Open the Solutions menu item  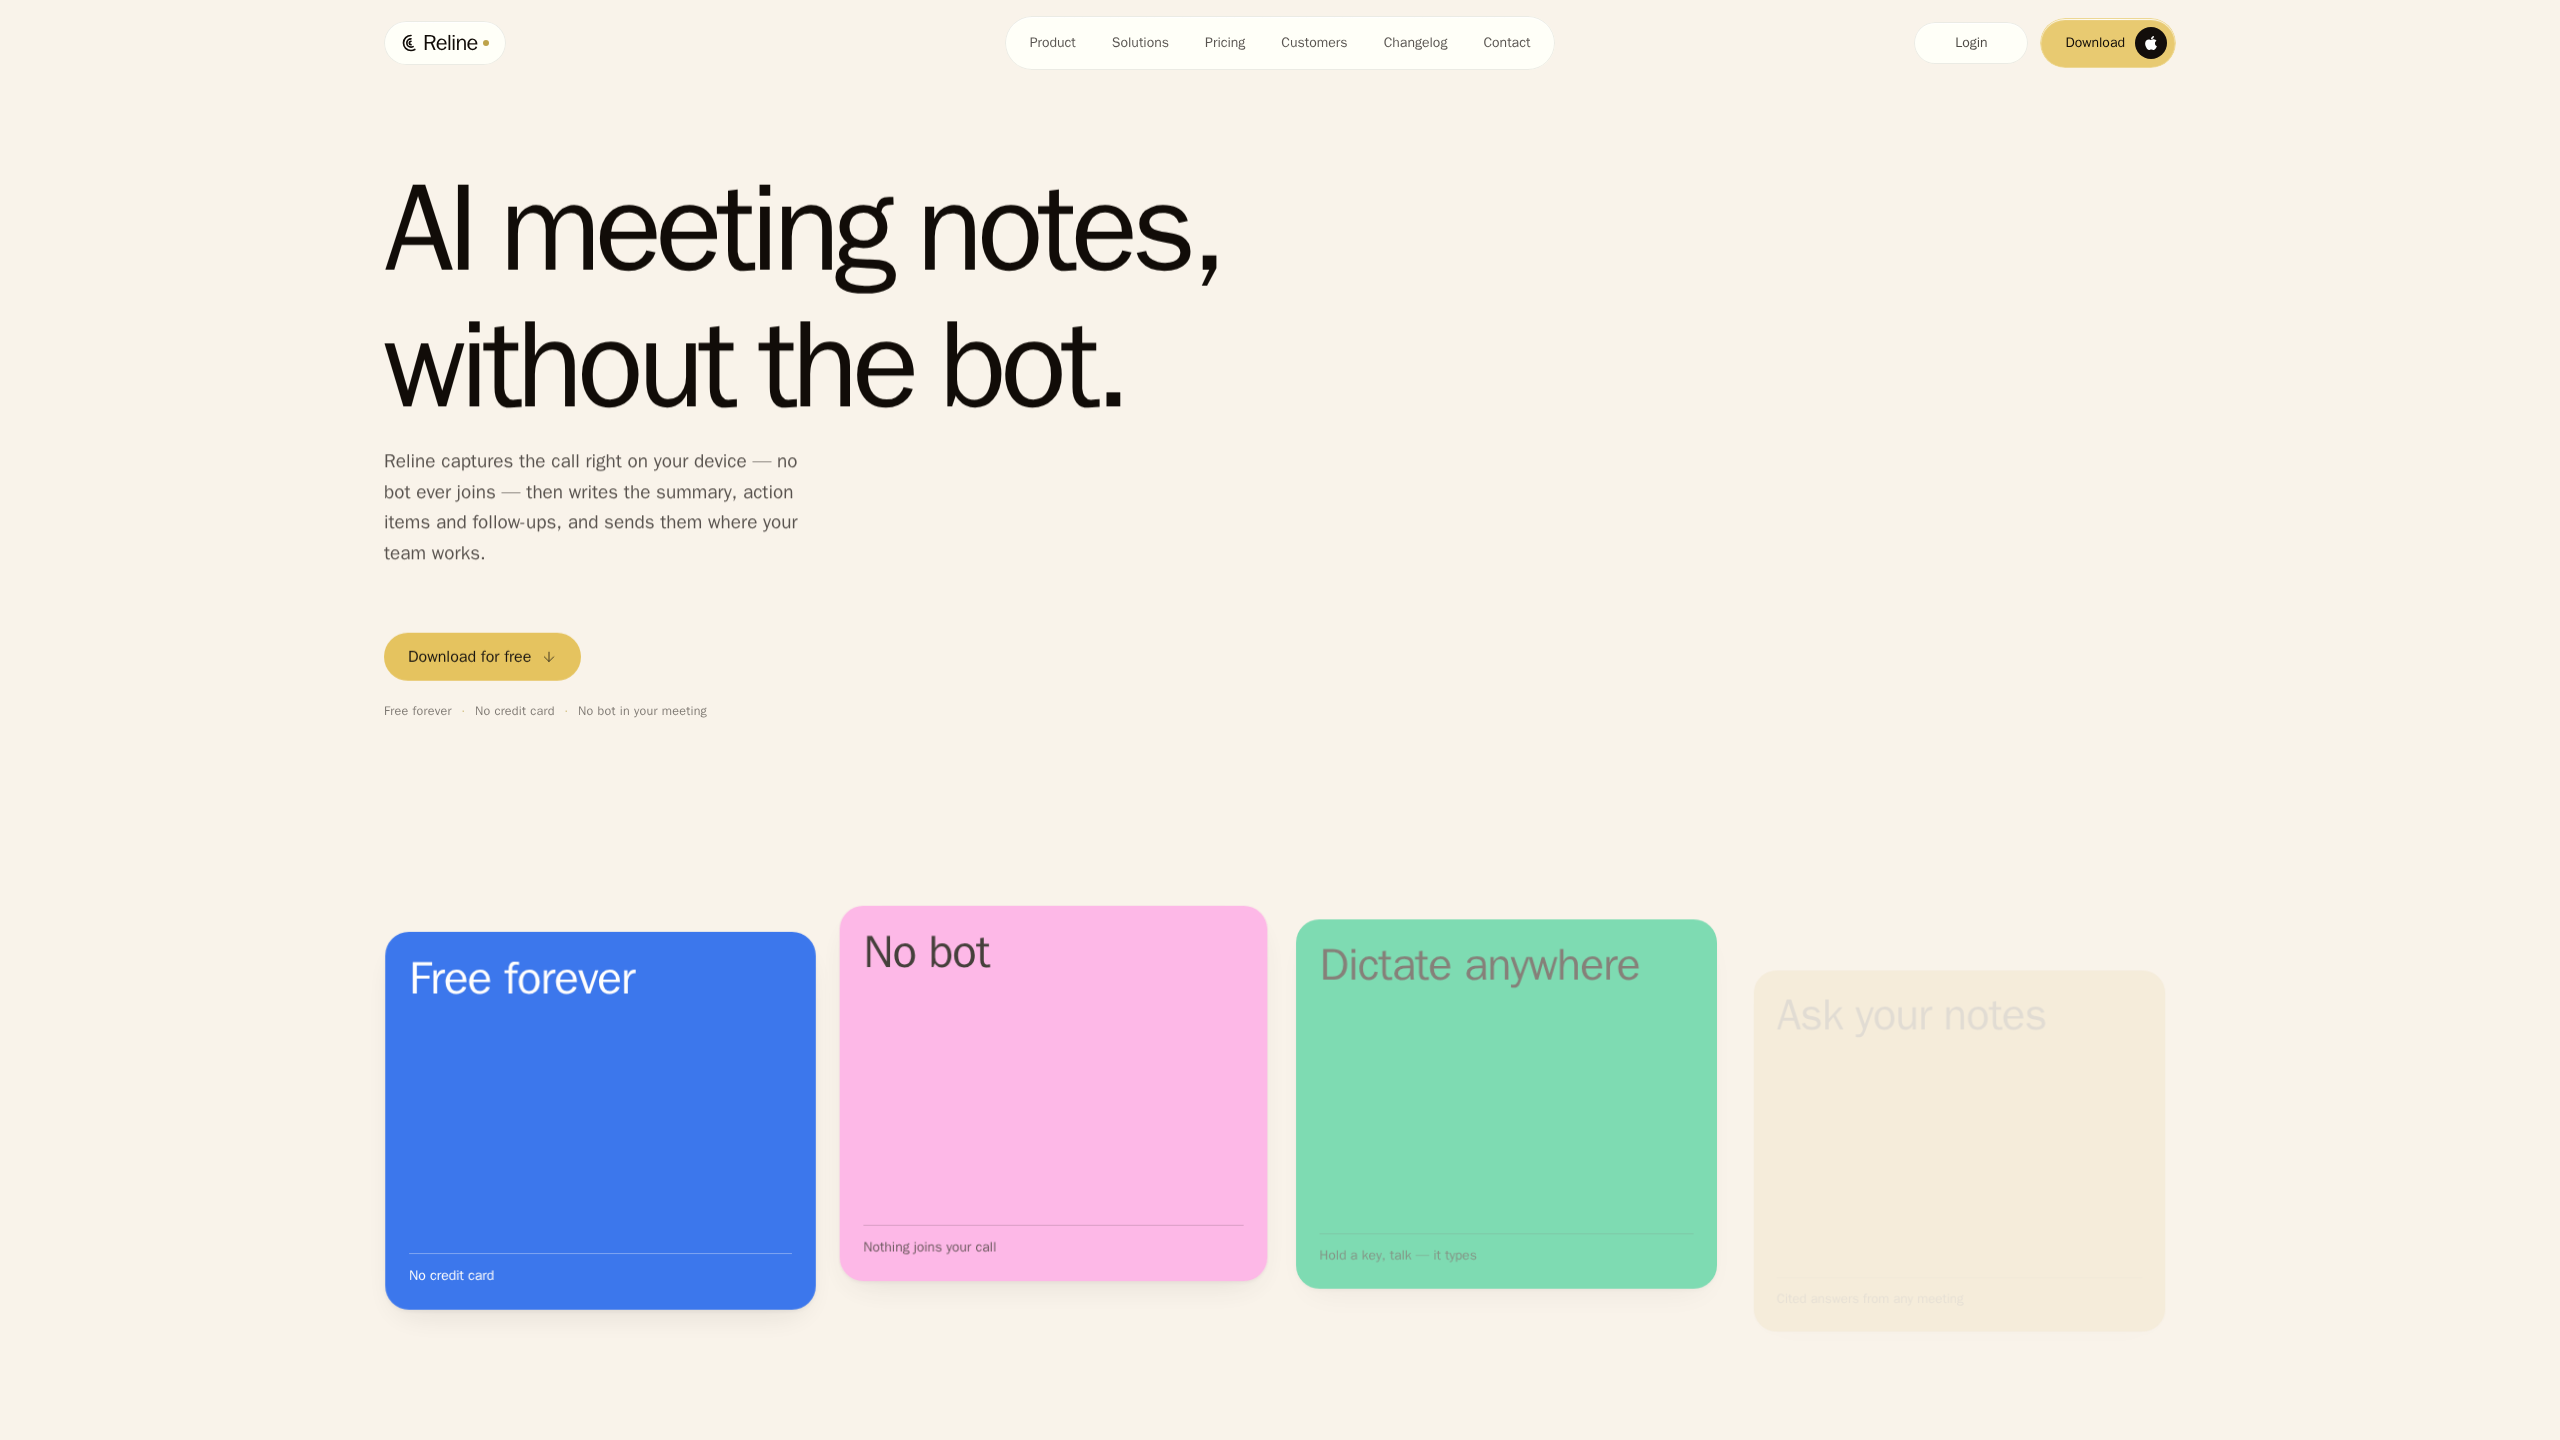point(1140,43)
